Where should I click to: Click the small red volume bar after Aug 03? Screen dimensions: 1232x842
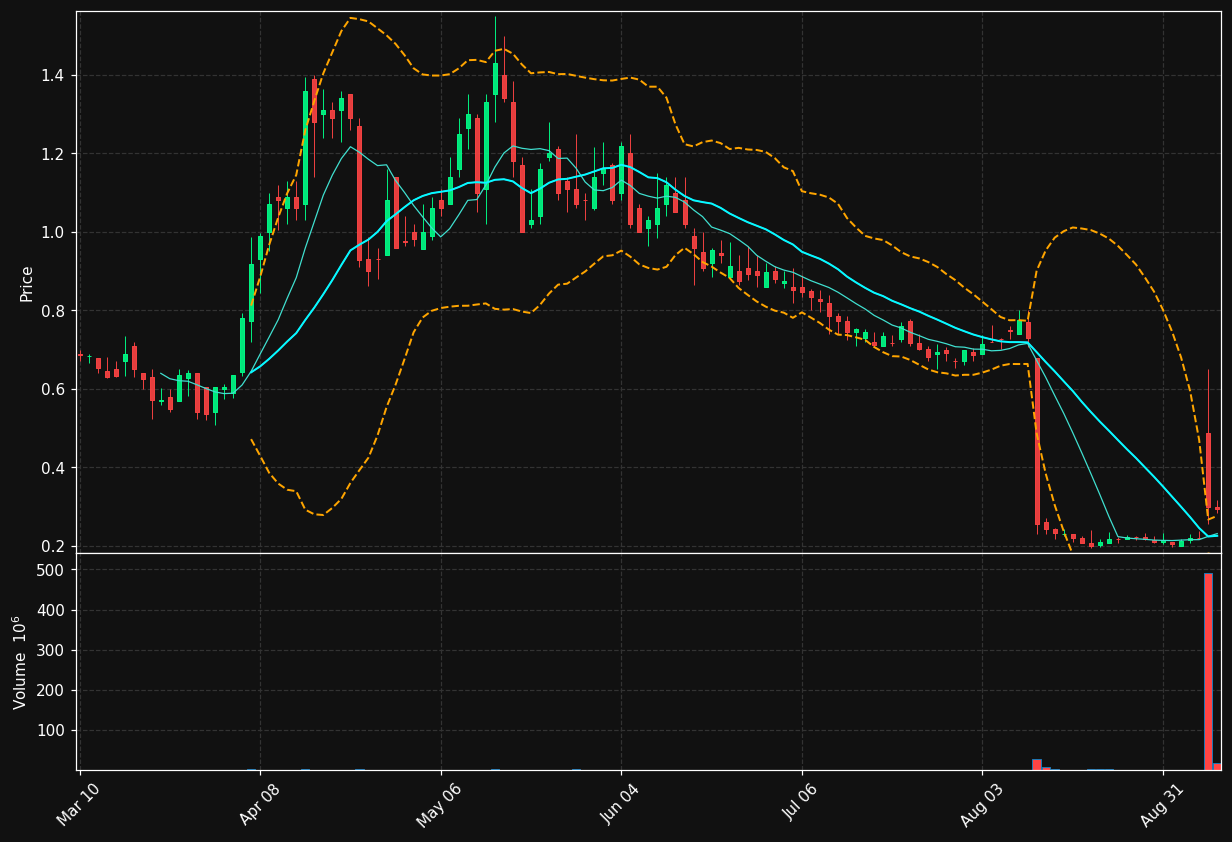tap(1037, 764)
